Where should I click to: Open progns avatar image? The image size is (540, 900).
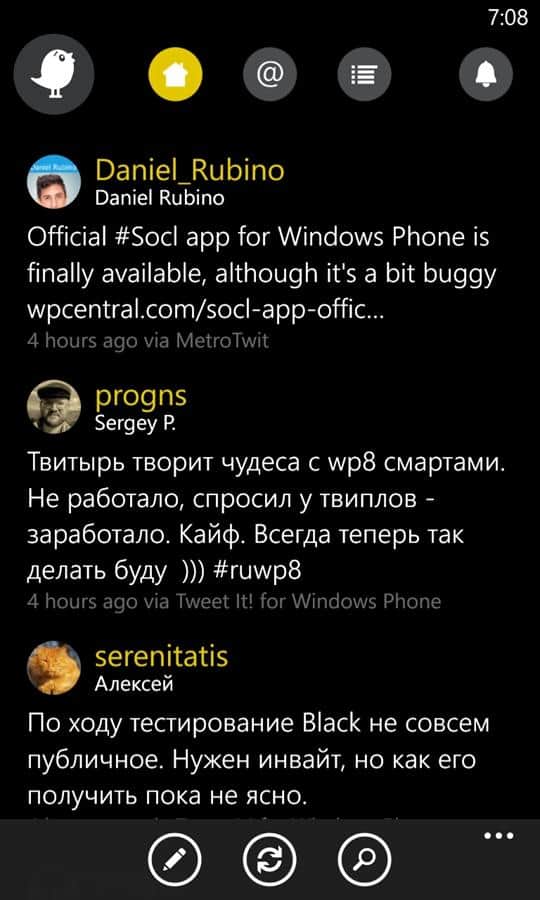click(54, 407)
